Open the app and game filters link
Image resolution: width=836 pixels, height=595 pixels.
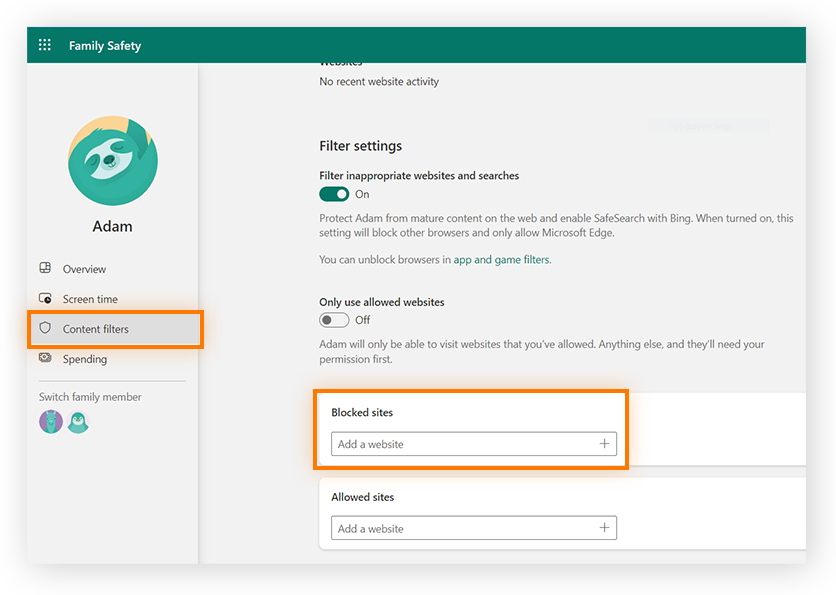[501, 260]
